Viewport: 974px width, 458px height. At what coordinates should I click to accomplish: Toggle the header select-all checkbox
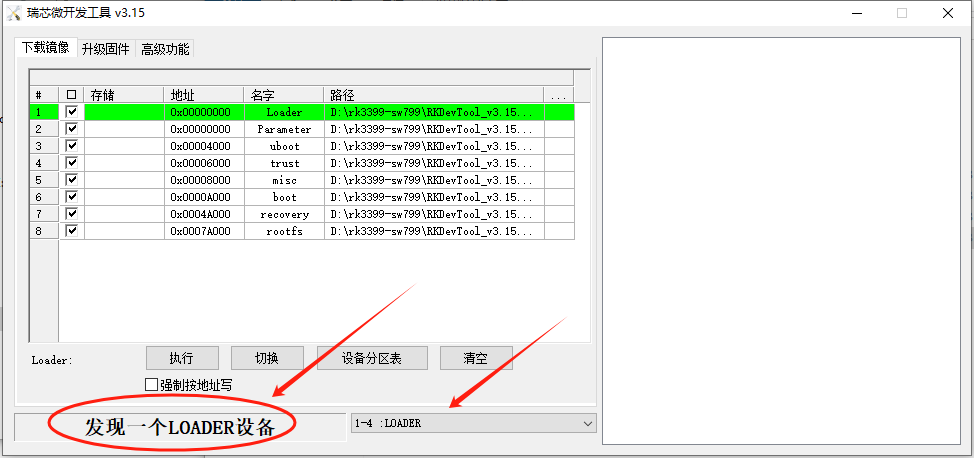click(x=71, y=95)
